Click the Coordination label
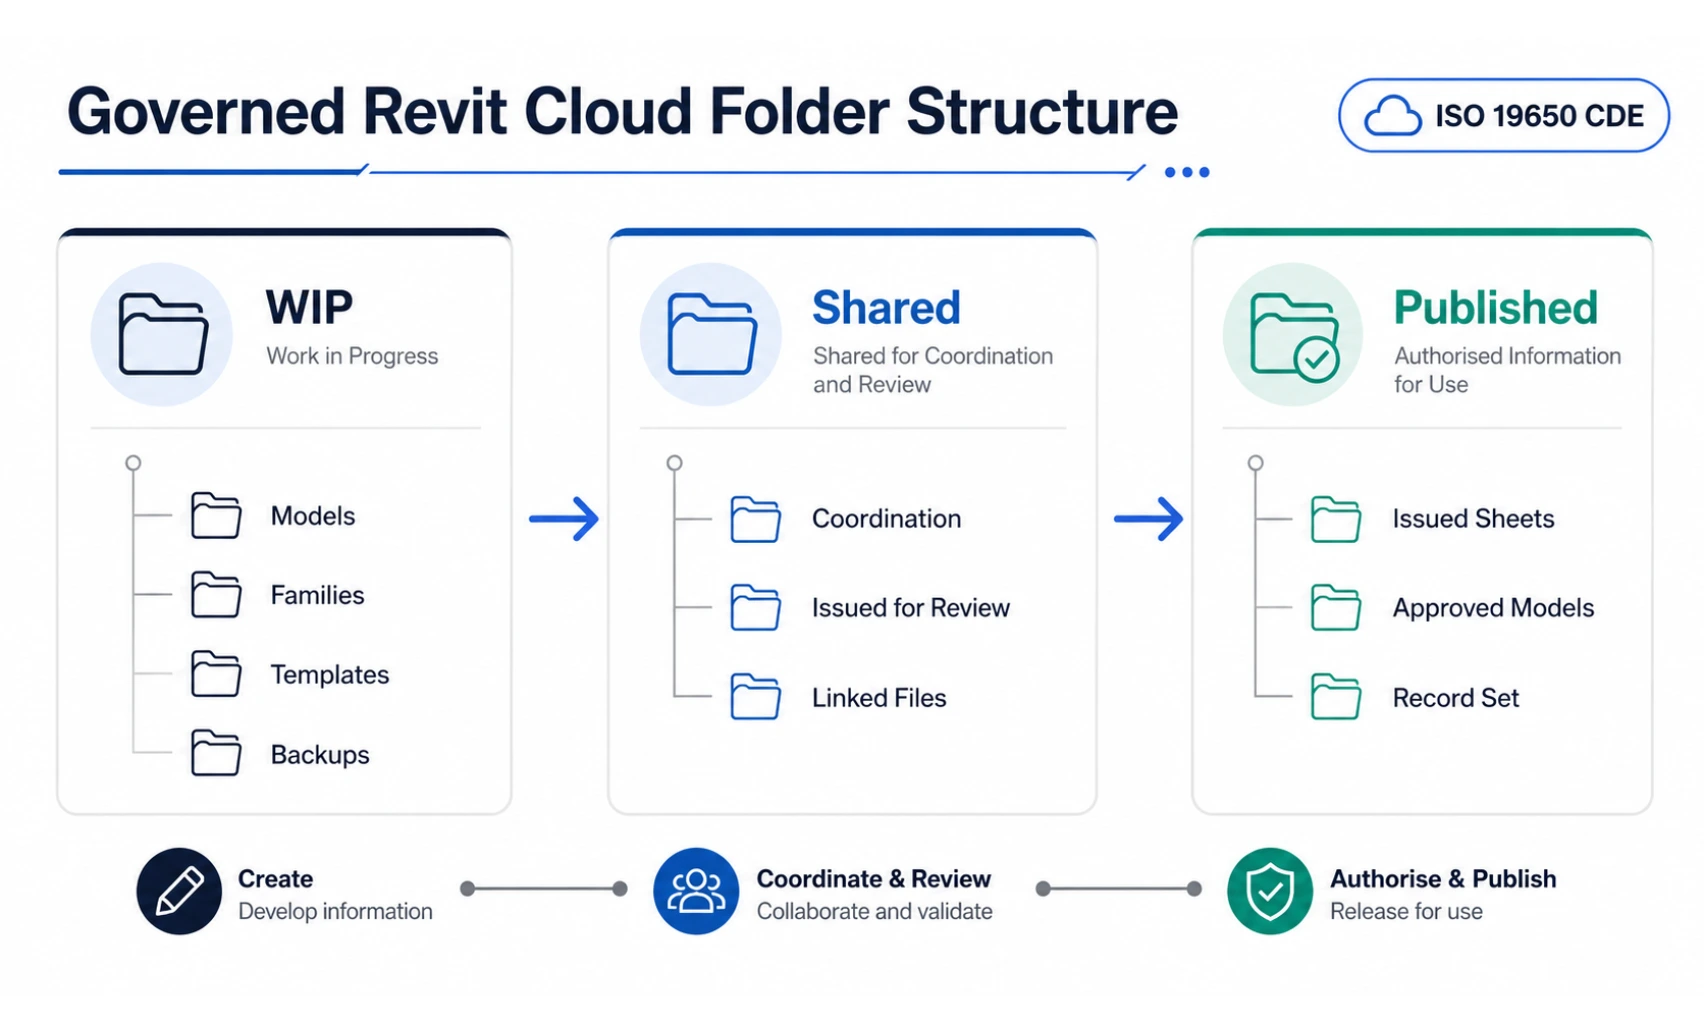 pyautogui.click(x=886, y=519)
